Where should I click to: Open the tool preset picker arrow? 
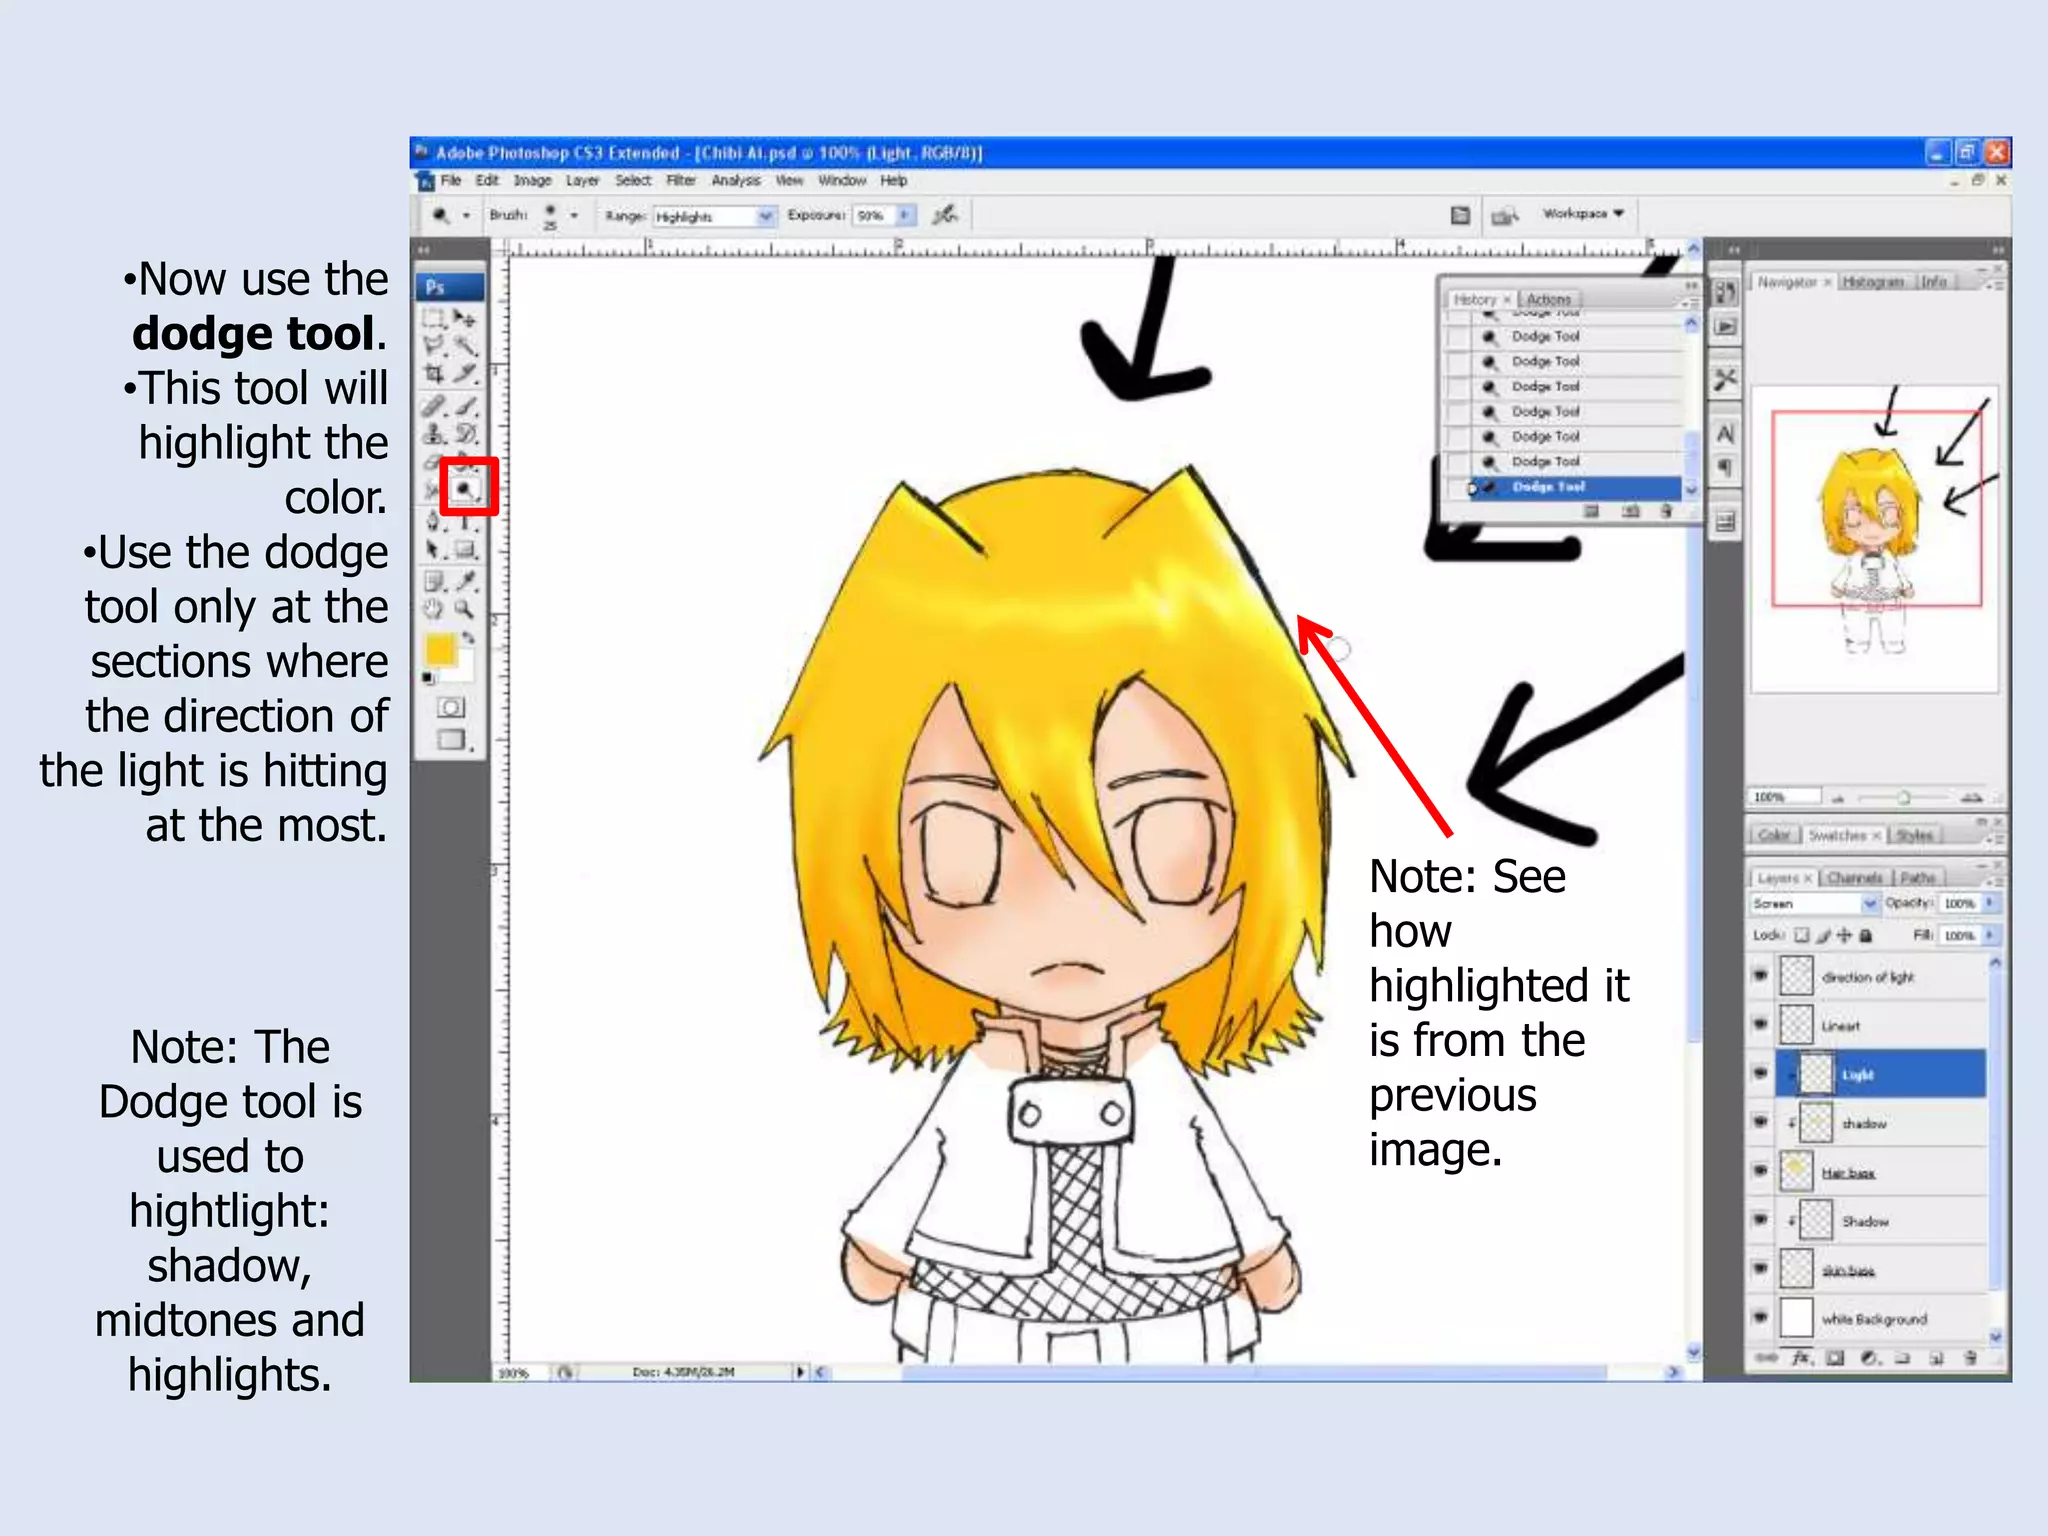point(466,216)
